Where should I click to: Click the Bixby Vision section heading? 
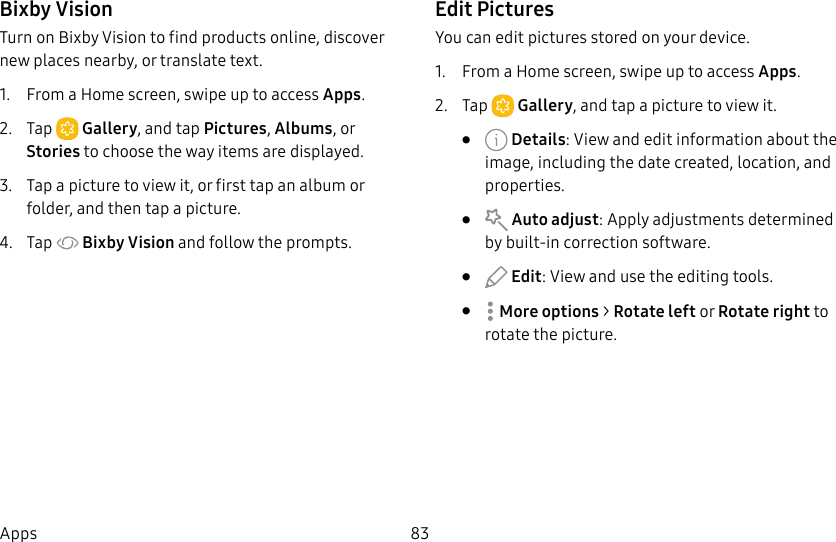(x=56, y=10)
